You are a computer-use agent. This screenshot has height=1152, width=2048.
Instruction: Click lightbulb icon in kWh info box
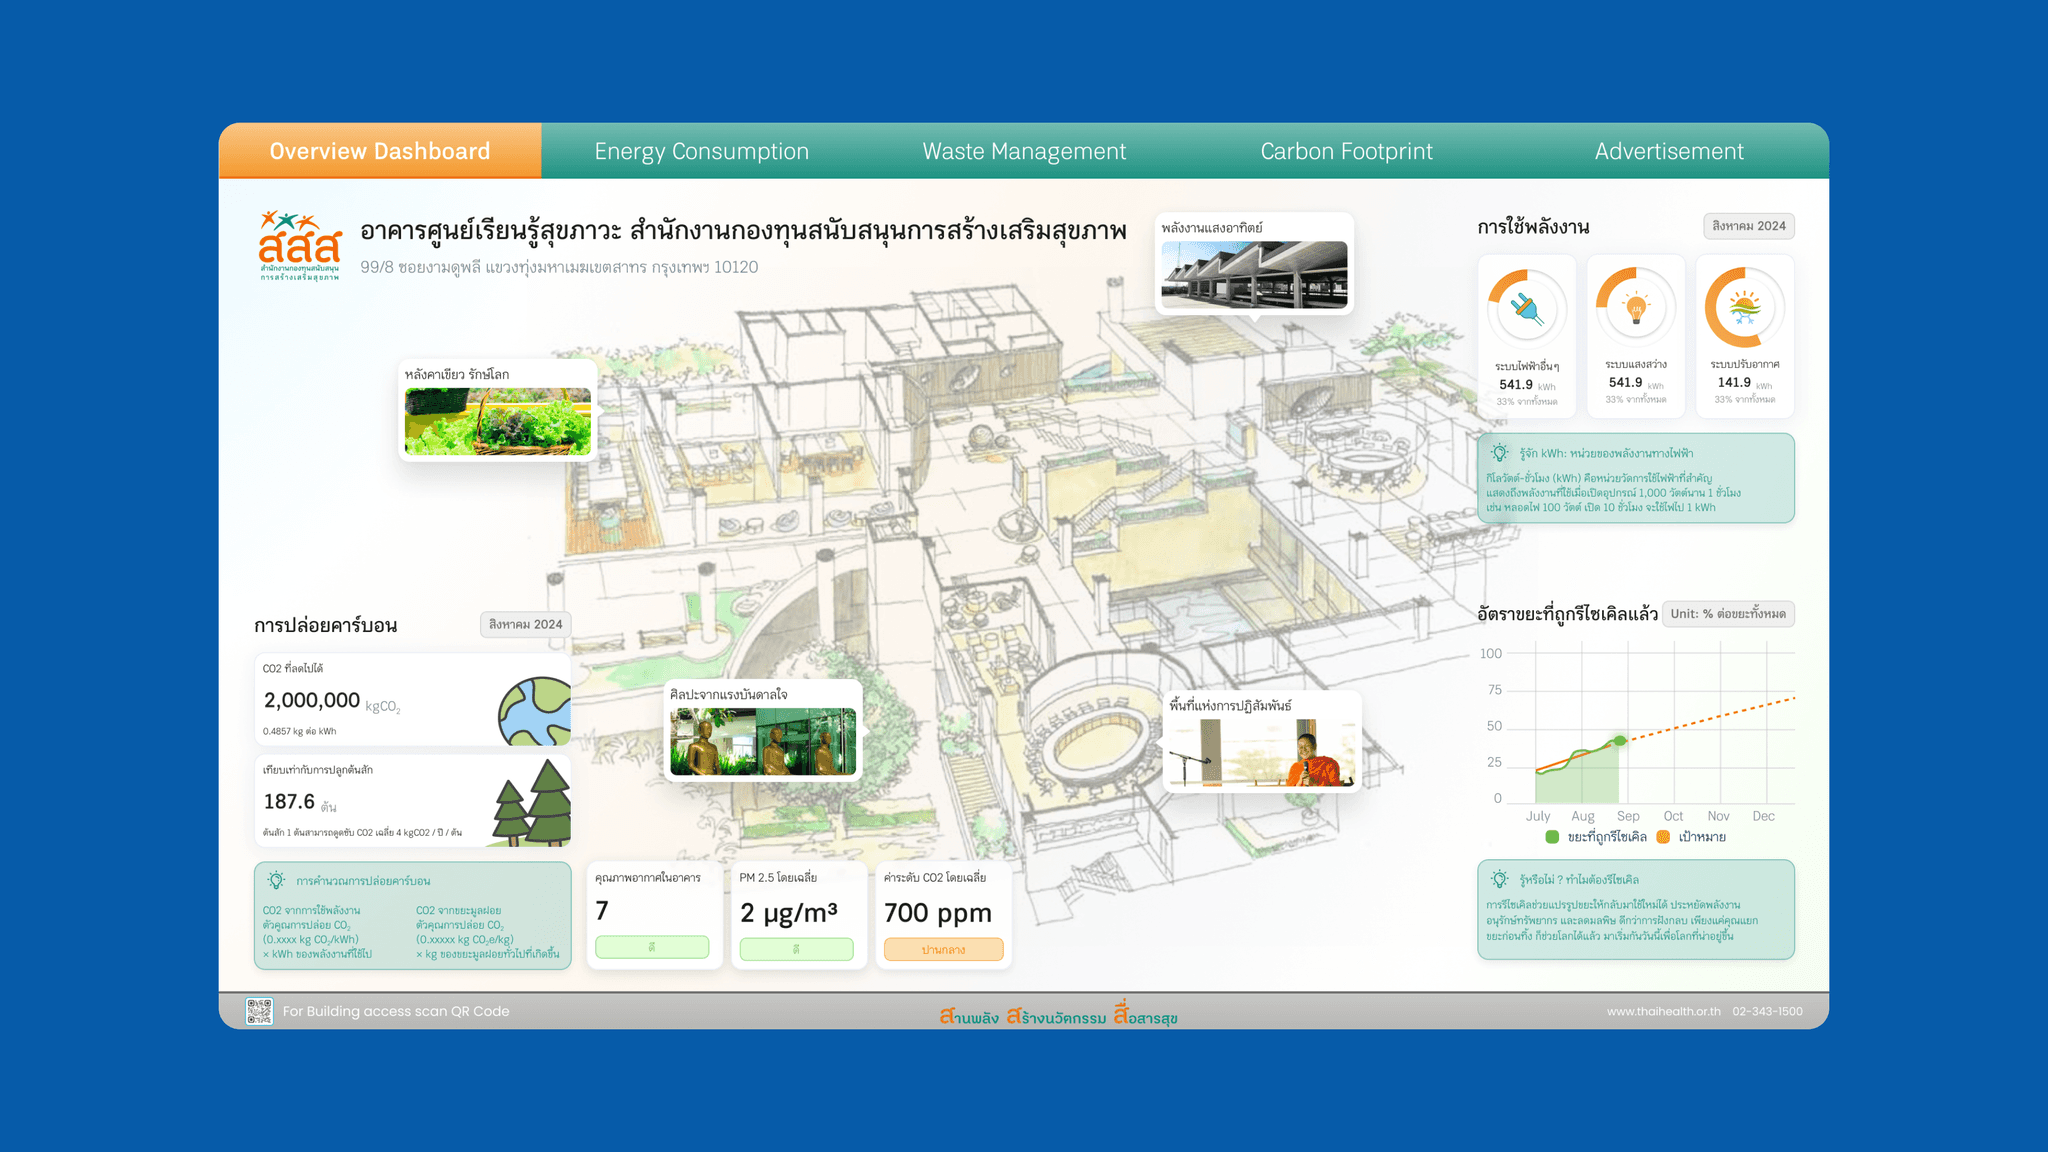(x=1499, y=453)
